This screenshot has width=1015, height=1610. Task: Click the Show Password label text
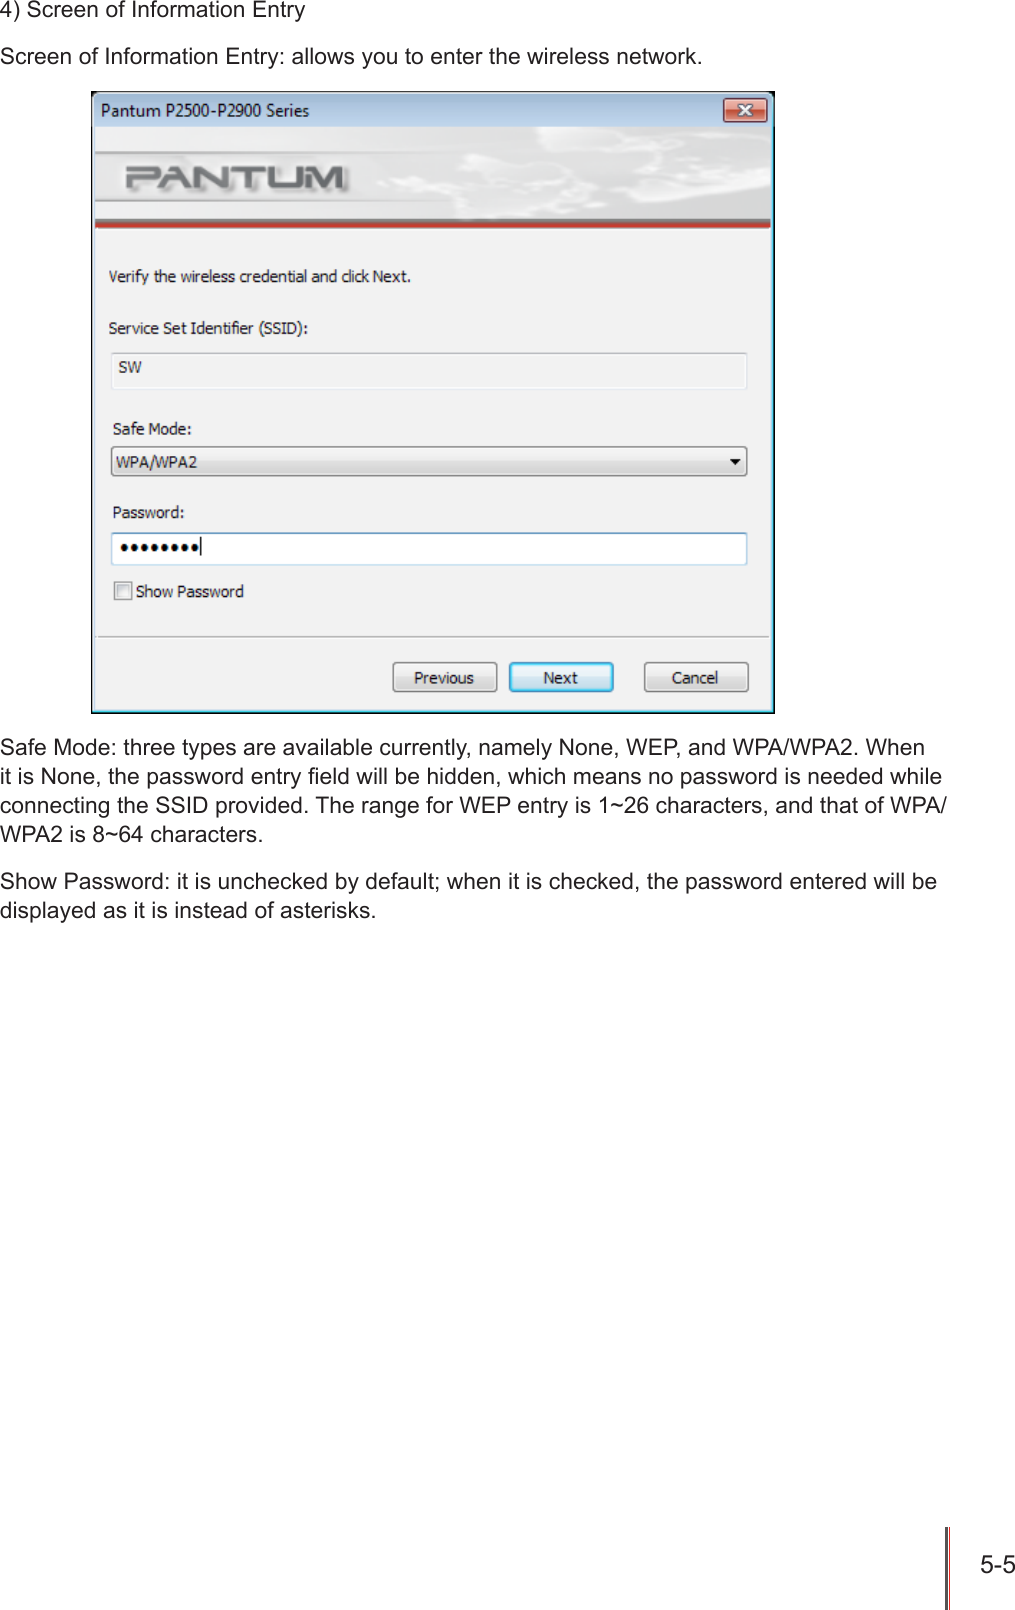click(190, 591)
